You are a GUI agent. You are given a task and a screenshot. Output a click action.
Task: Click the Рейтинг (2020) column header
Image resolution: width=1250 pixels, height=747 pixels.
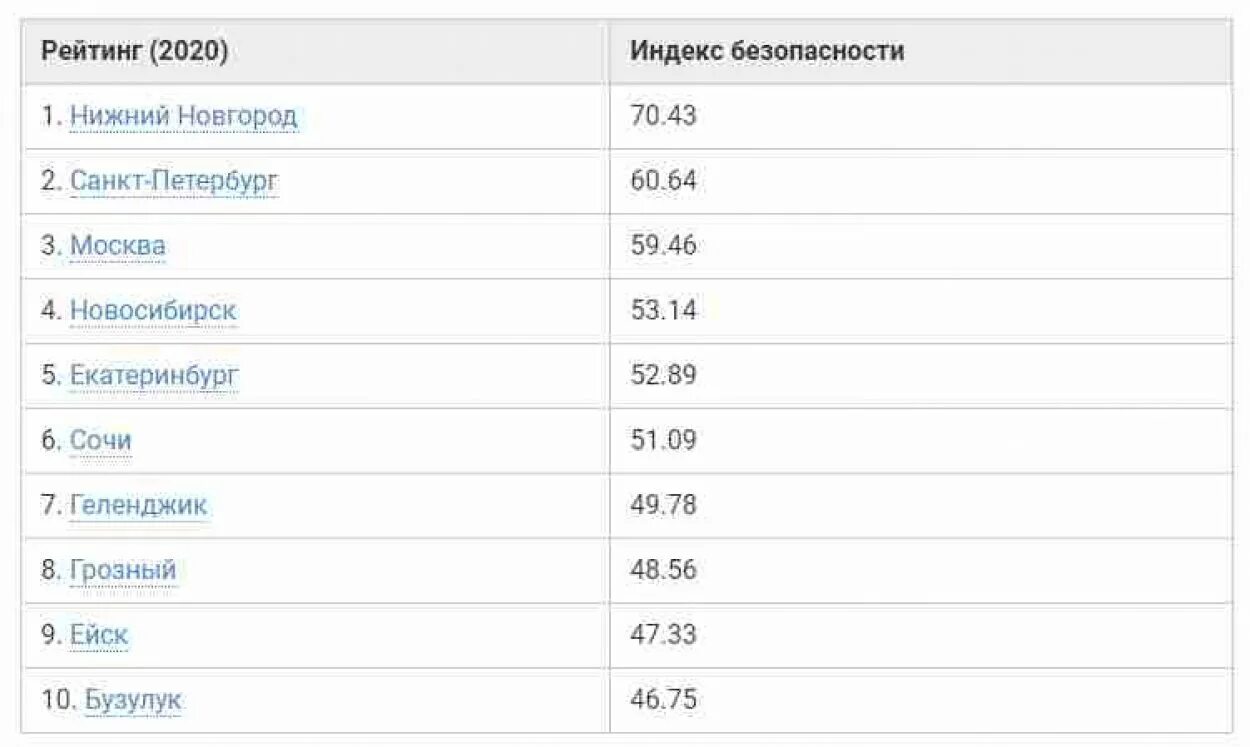point(134,52)
